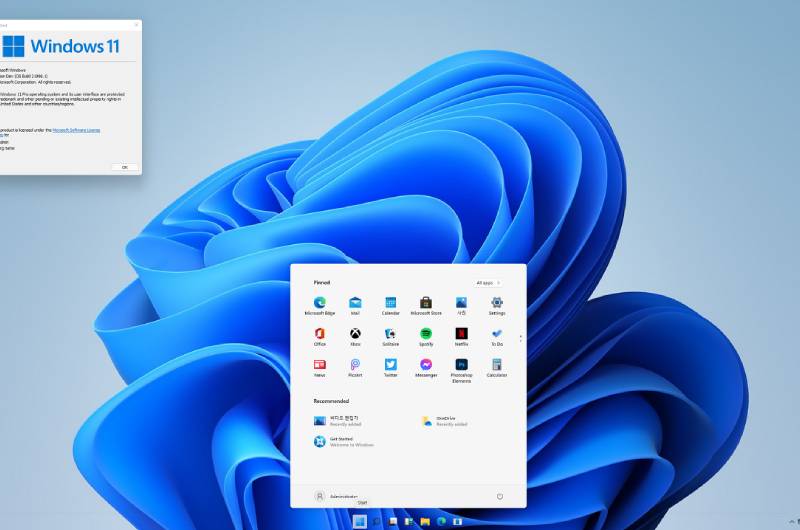Launch the Office pinned app
Image resolution: width=800 pixels, height=530 pixels.
click(319, 337)
